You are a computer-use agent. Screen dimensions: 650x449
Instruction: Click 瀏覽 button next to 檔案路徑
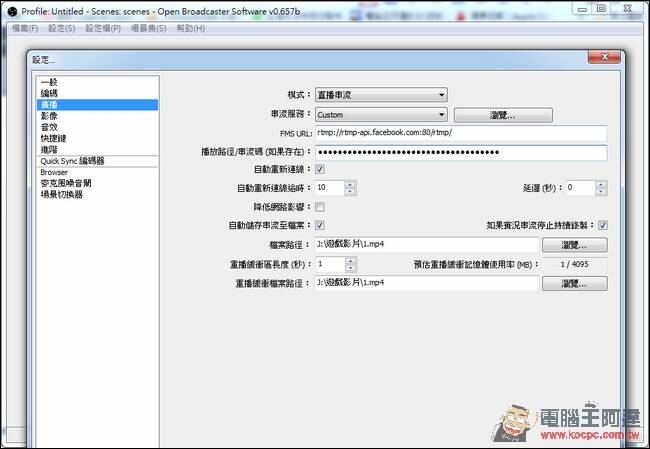575,245
